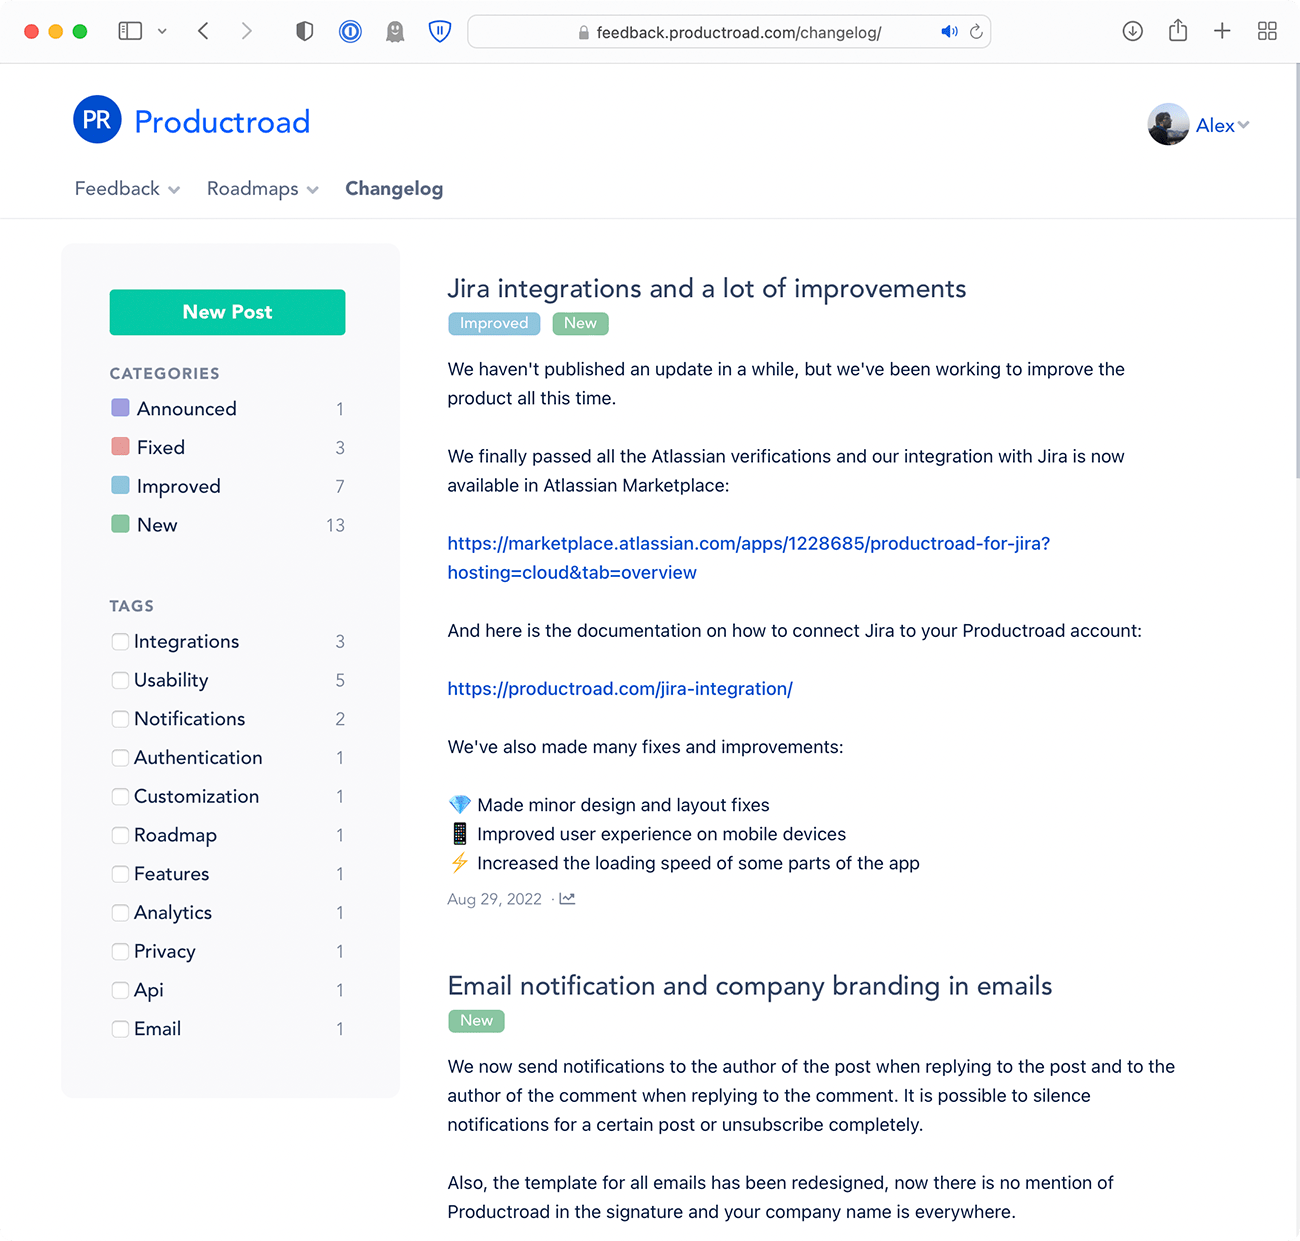Open the sidebar options chevron in Safari
The height and width of the screenshot is (1241, 1300).
[x=162, y=31]
